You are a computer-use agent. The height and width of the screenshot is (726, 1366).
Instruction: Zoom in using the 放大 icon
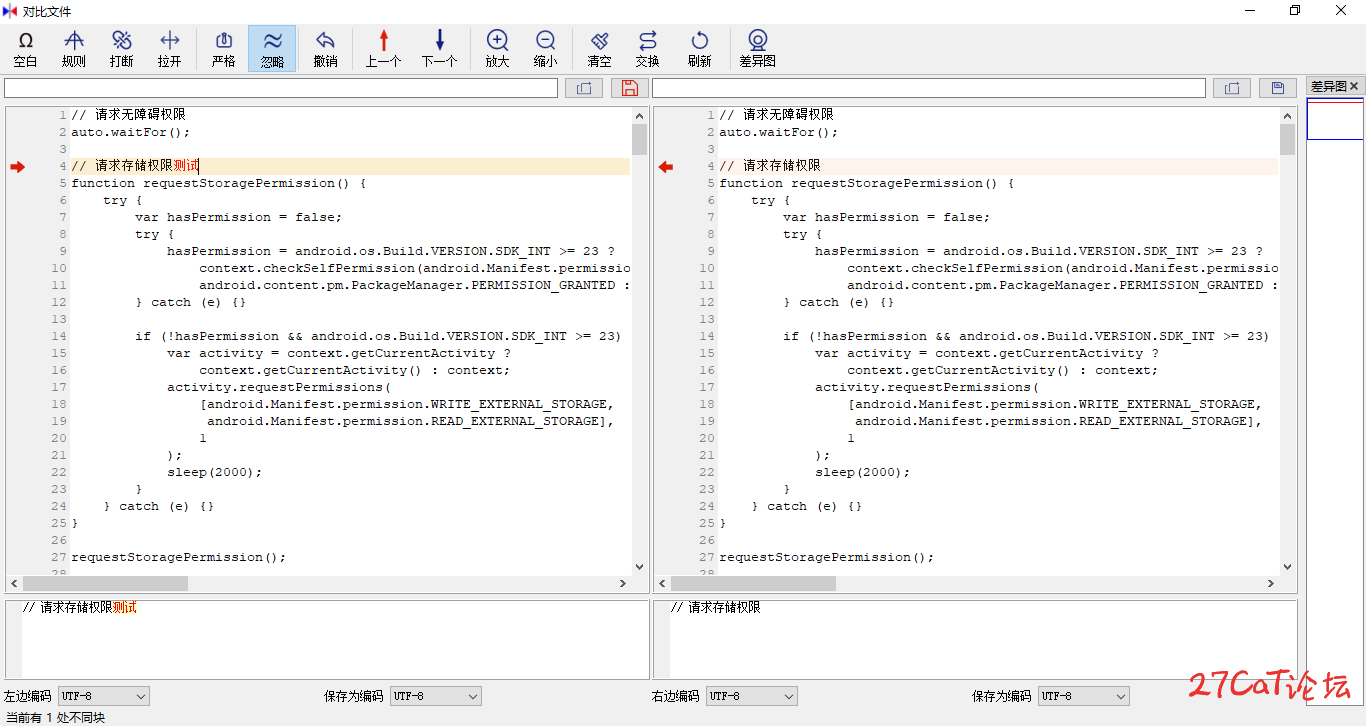tap(497, 48)
